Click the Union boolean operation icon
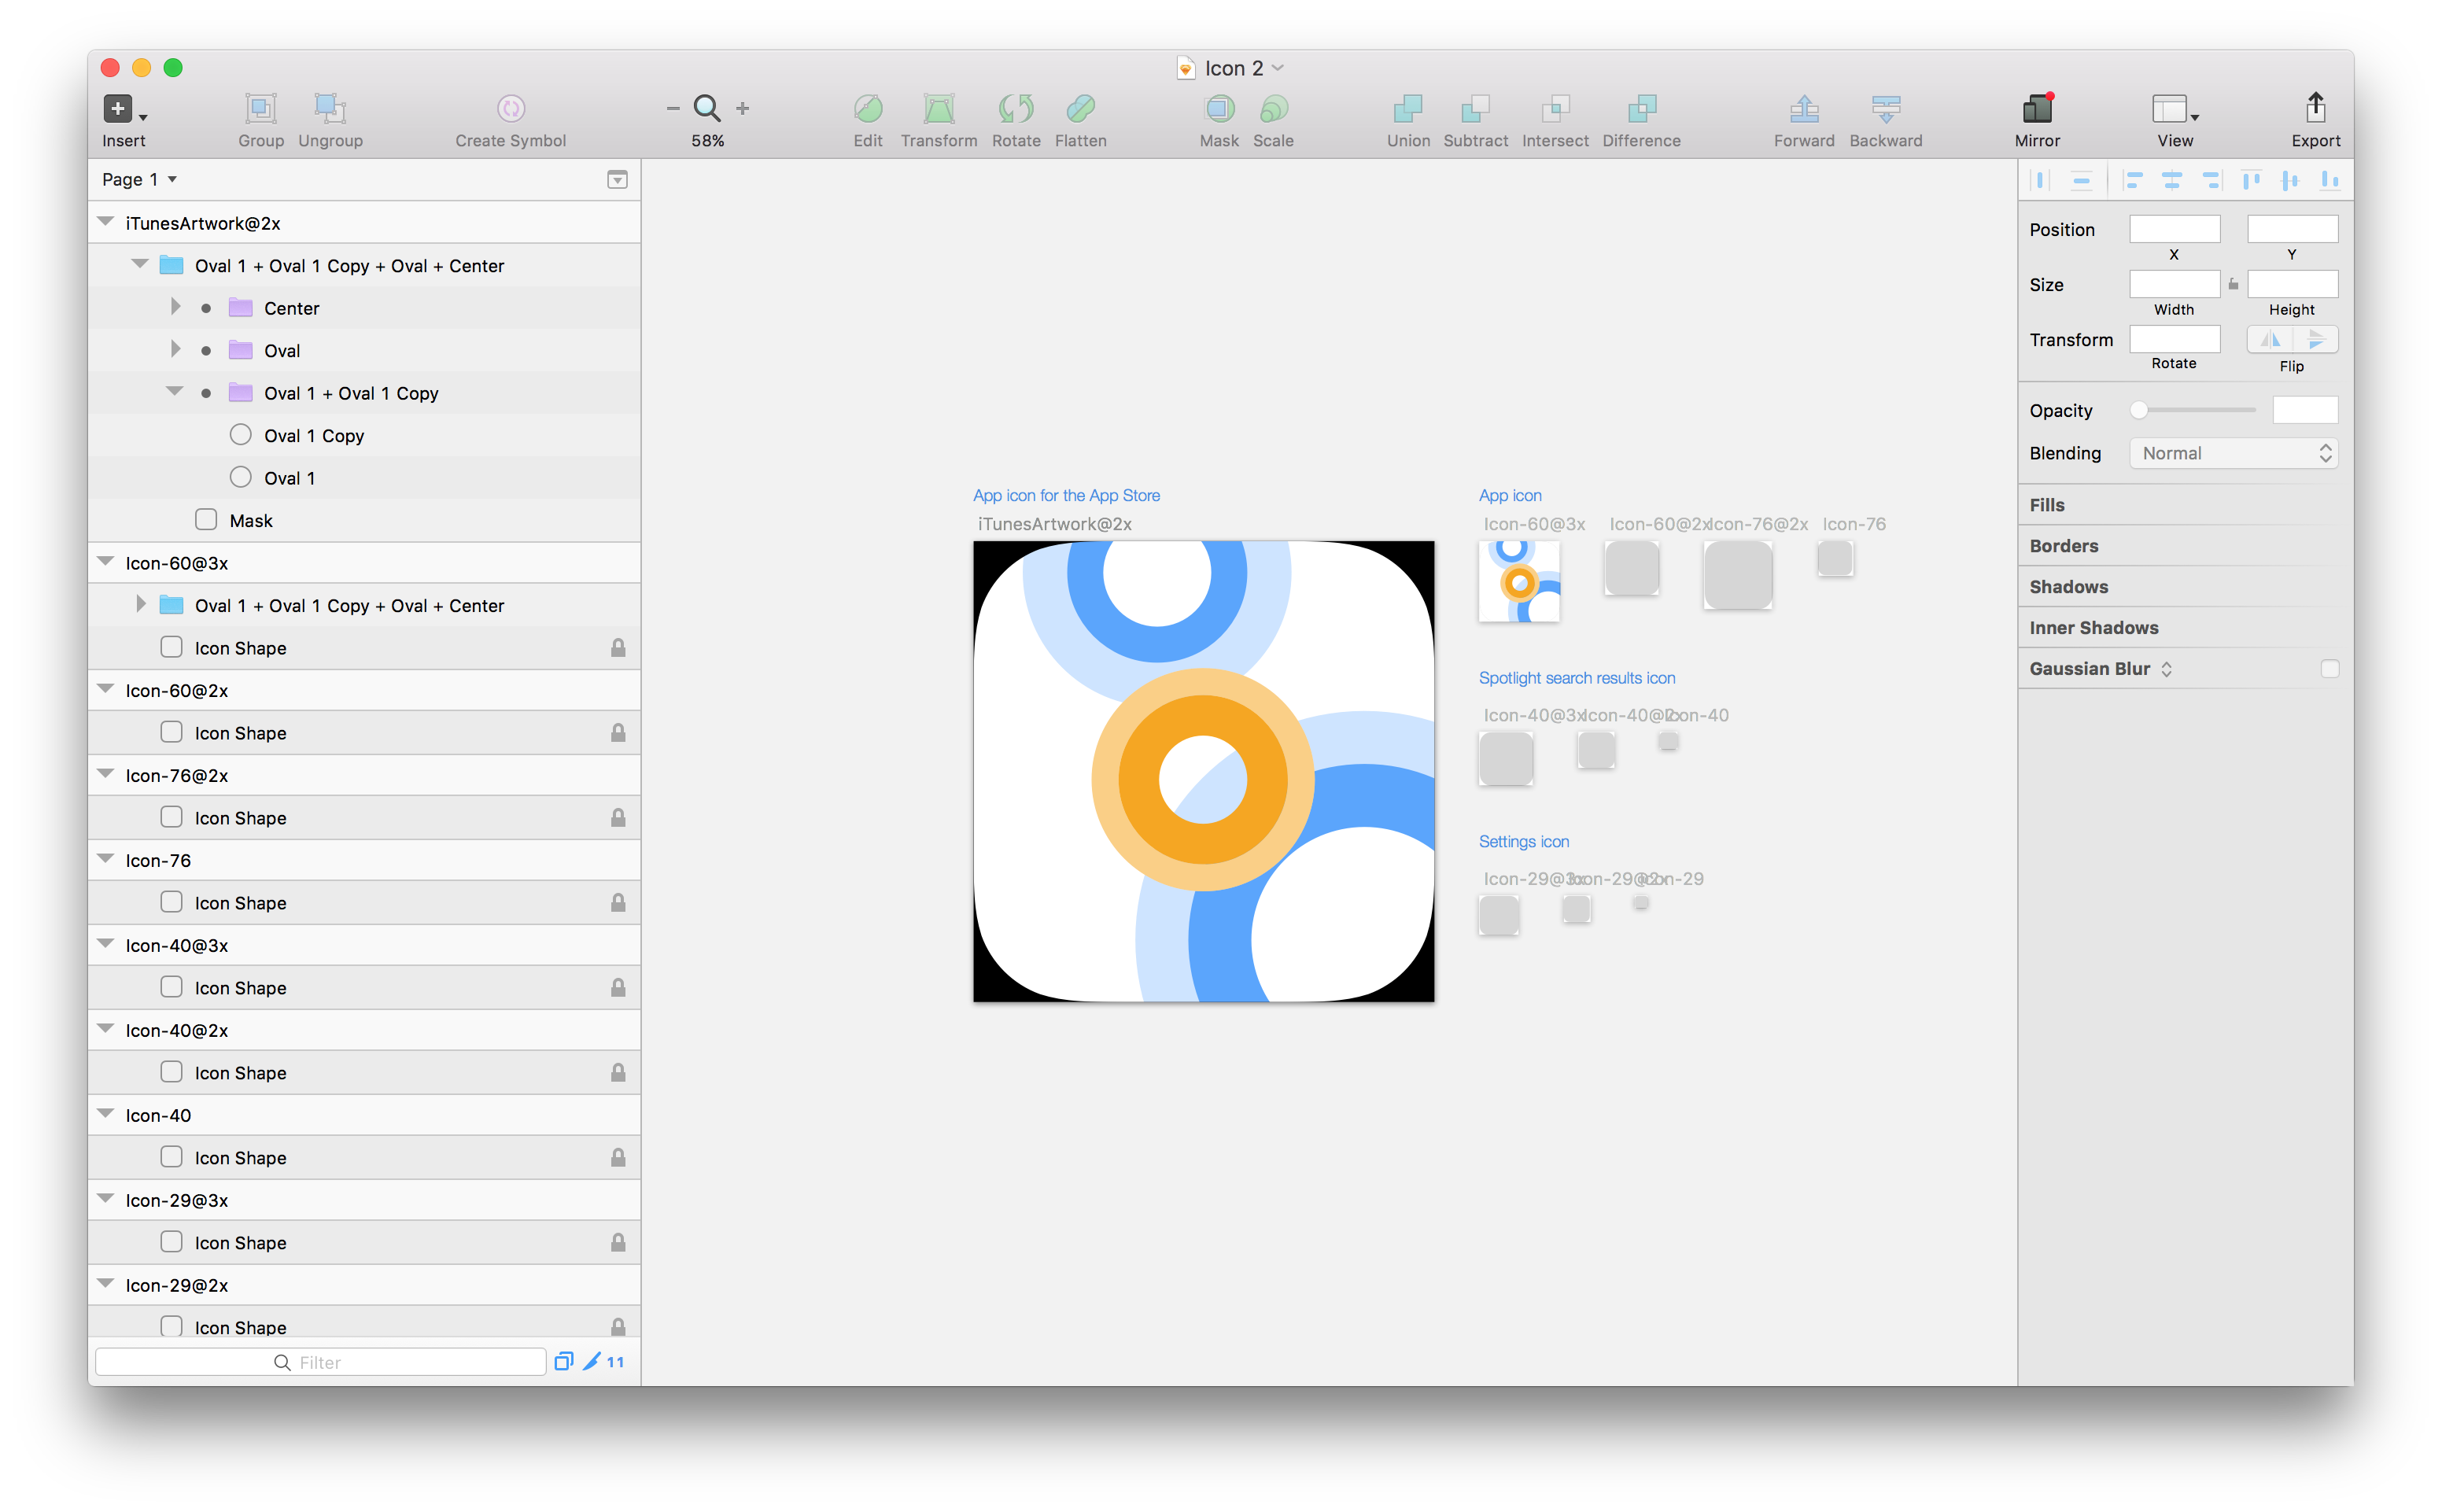This screenshot has height=1512, width=2442. pyautogui.click(x=1408, y=108)
